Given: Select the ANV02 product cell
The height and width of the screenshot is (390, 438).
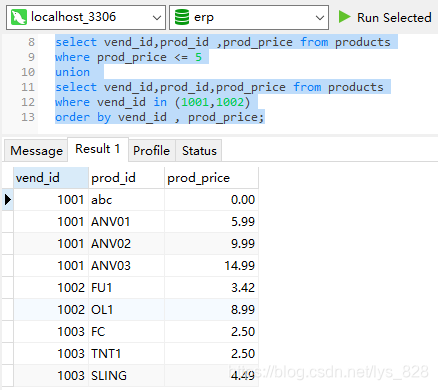Looking at the screenshot, I should pyautogui.click(x=126, y=244).
